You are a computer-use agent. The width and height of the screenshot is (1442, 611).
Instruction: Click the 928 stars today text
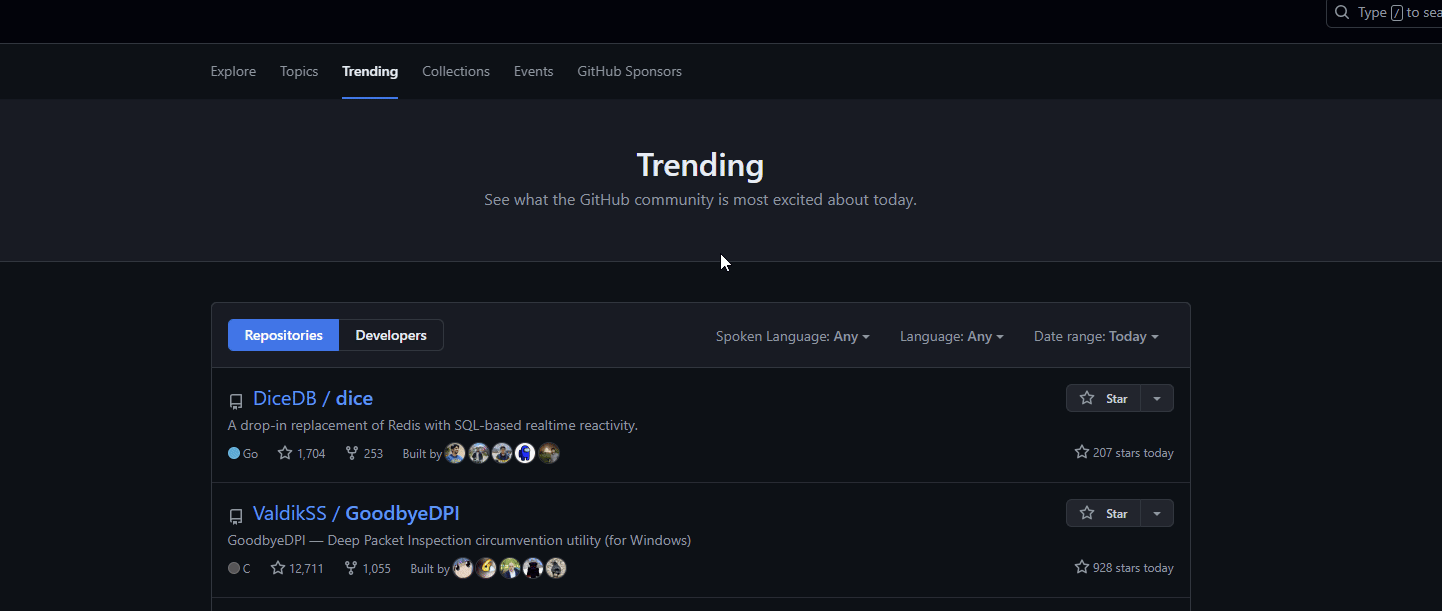1124,568
